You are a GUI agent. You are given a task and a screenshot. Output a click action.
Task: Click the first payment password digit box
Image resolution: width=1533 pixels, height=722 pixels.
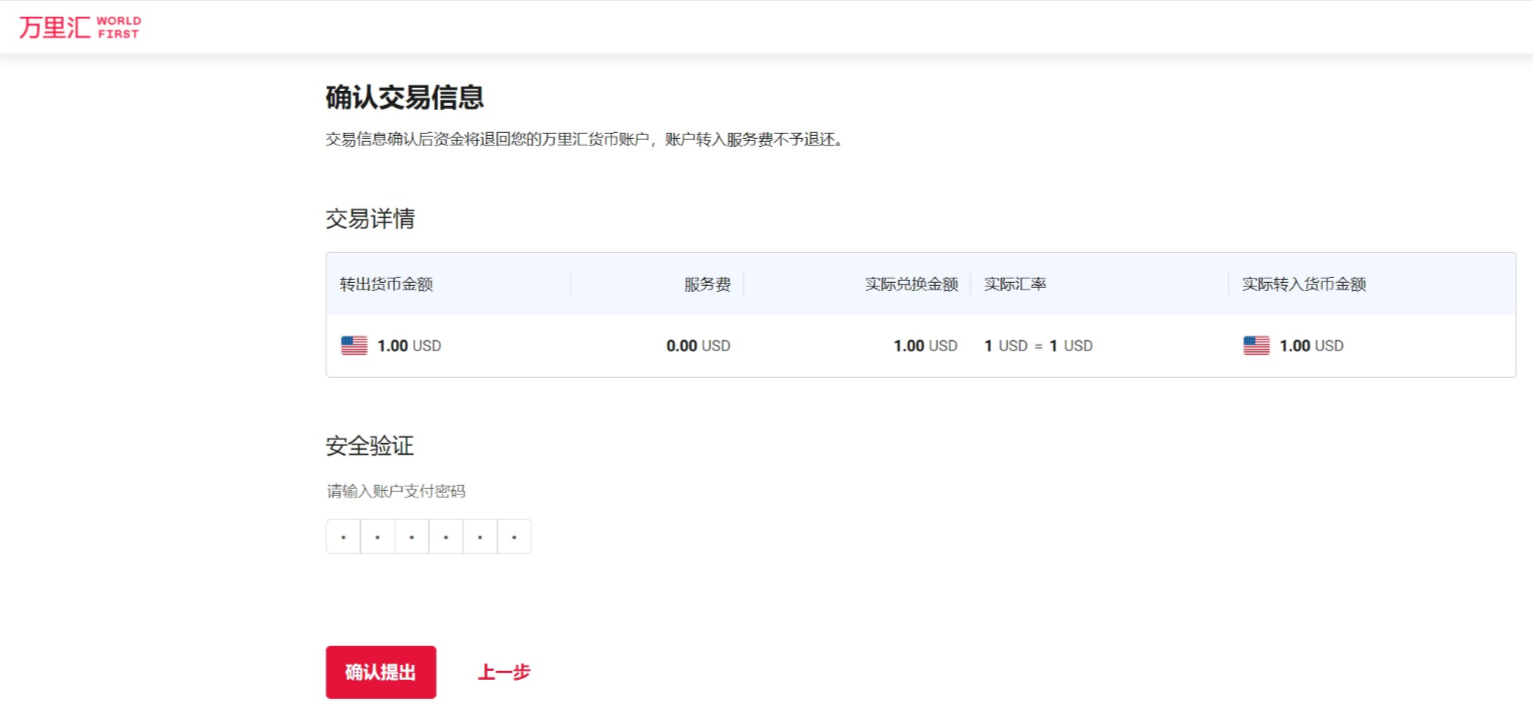[x=343, y=537]
